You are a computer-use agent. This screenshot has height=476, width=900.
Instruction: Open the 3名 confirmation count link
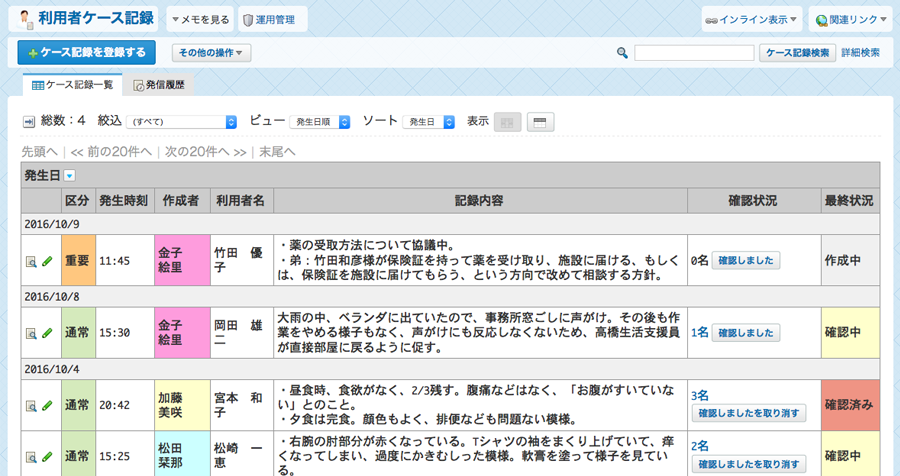700,396
